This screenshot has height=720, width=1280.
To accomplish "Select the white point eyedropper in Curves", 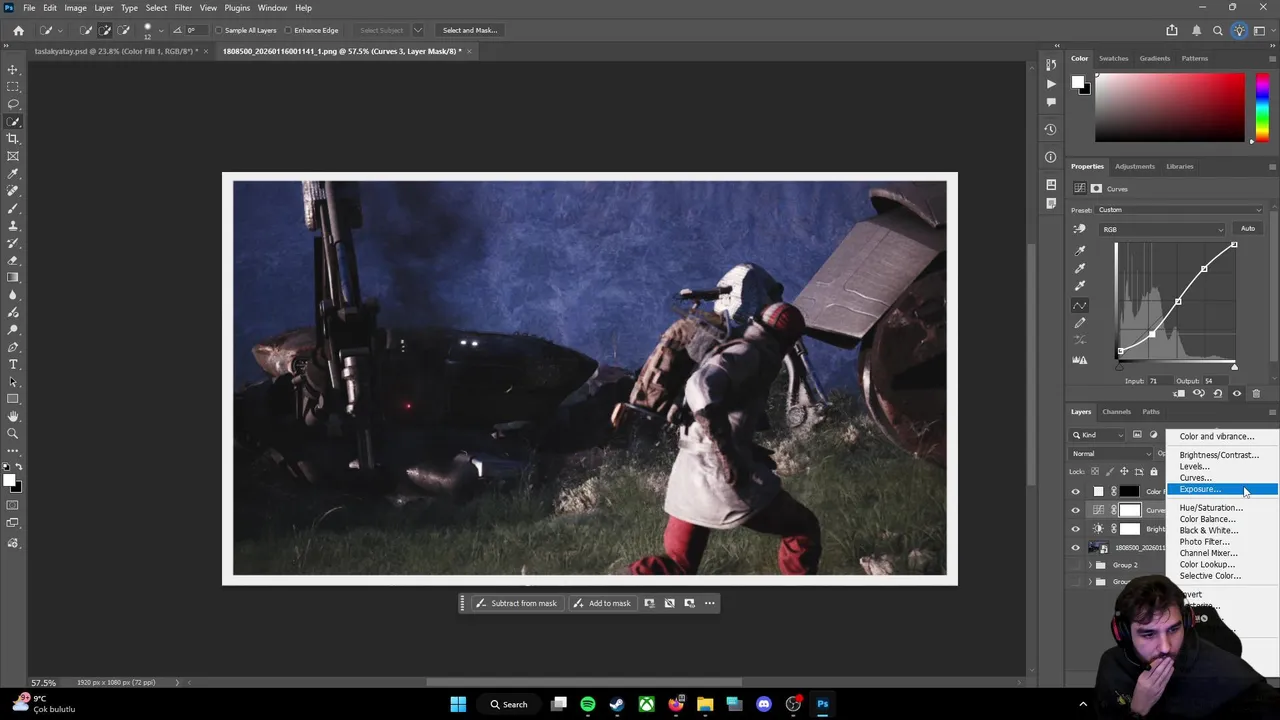I will pos(1079,286).
